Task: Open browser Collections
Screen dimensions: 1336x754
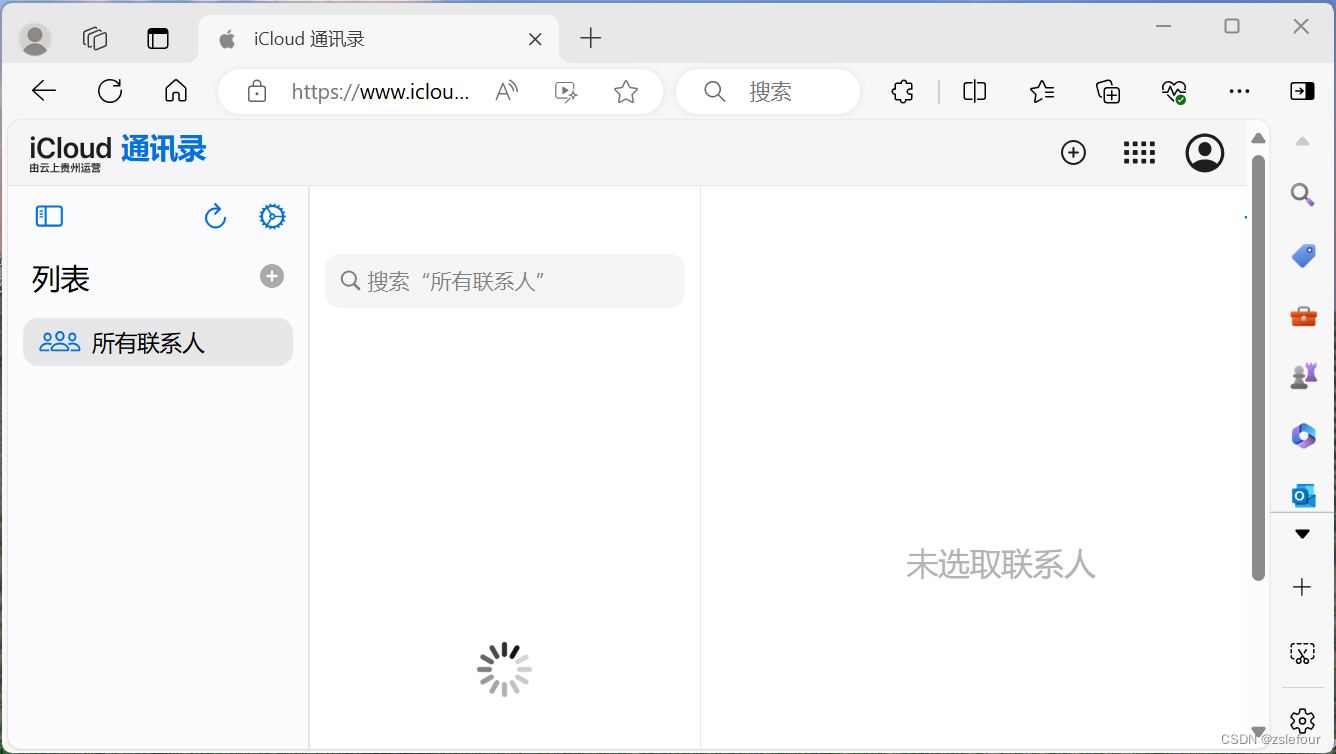Action: click(x=1108, y=92)
